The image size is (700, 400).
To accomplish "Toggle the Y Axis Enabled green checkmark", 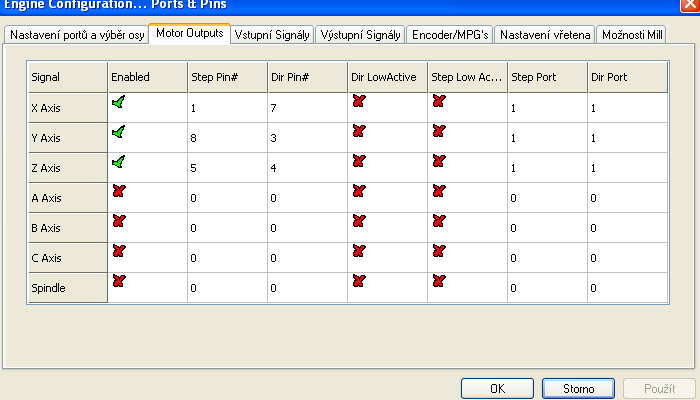I will 118,131.
